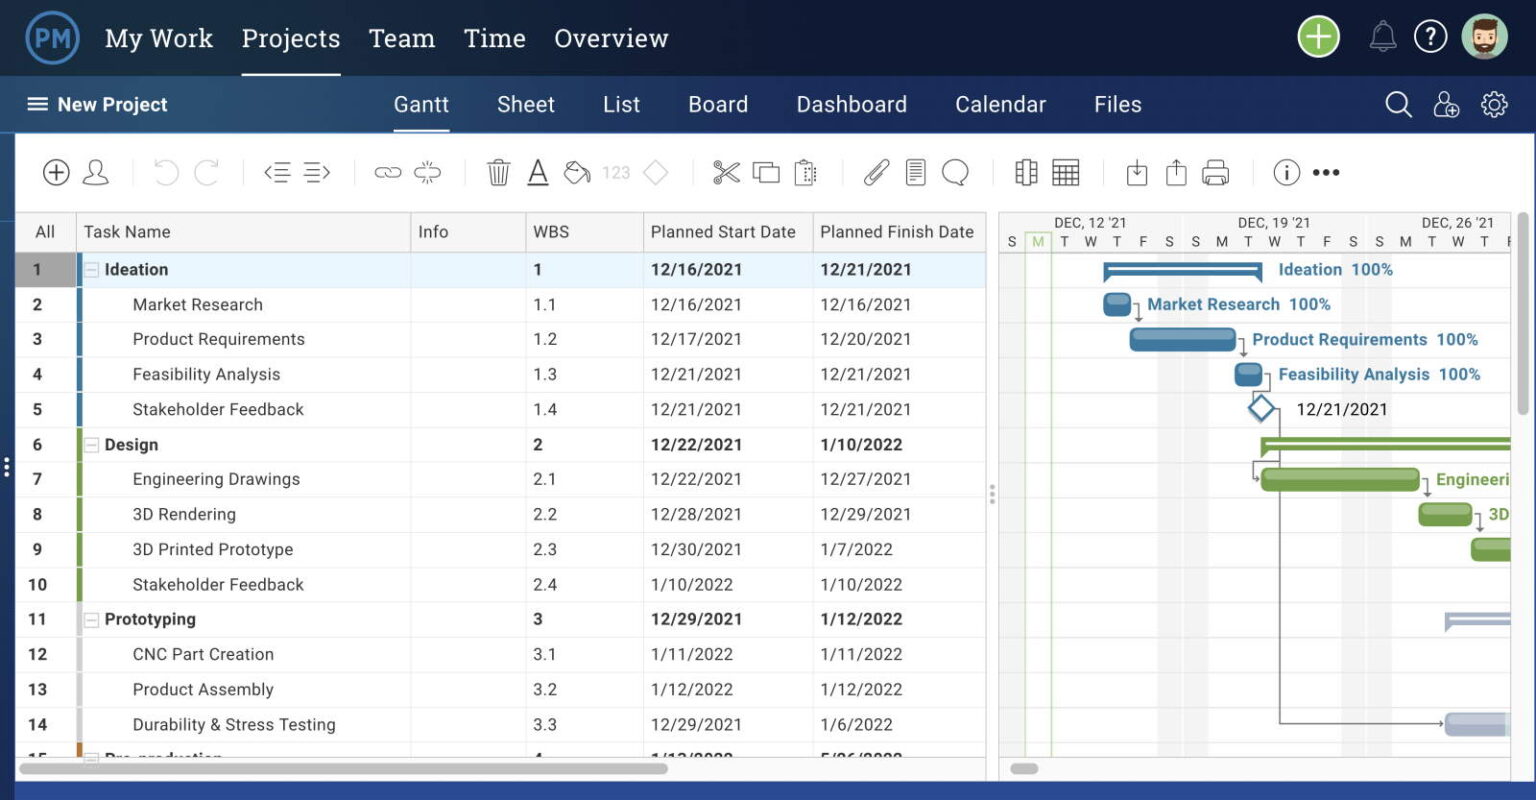The height and width of the screenshot is (800, 1536).
Task: Click the paint bucket fill color icon
Action: [577, 172]
